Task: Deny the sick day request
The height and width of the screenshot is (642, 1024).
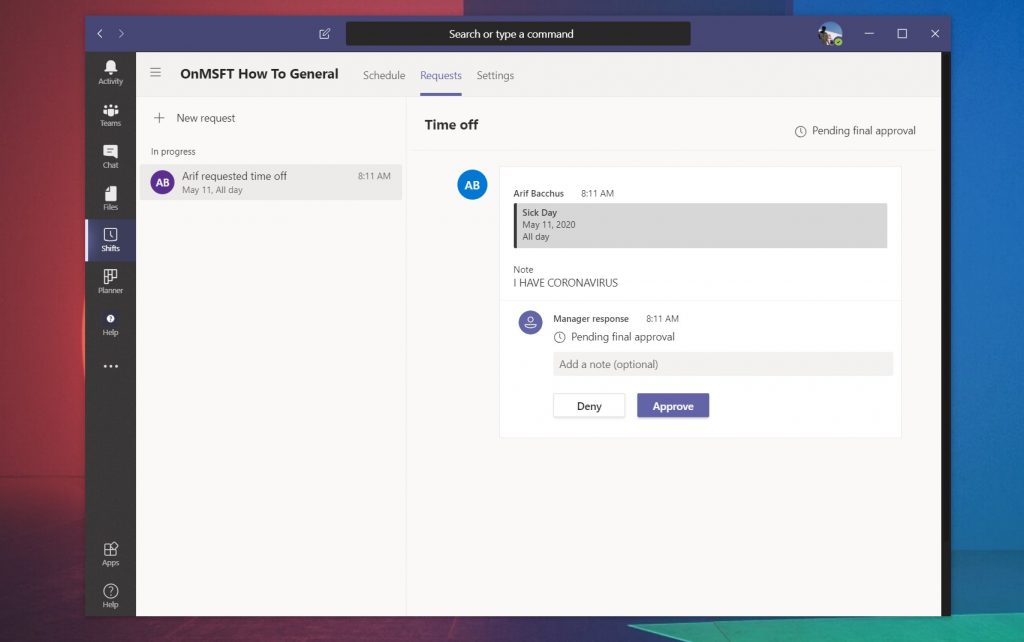Action: coord(588,406)
